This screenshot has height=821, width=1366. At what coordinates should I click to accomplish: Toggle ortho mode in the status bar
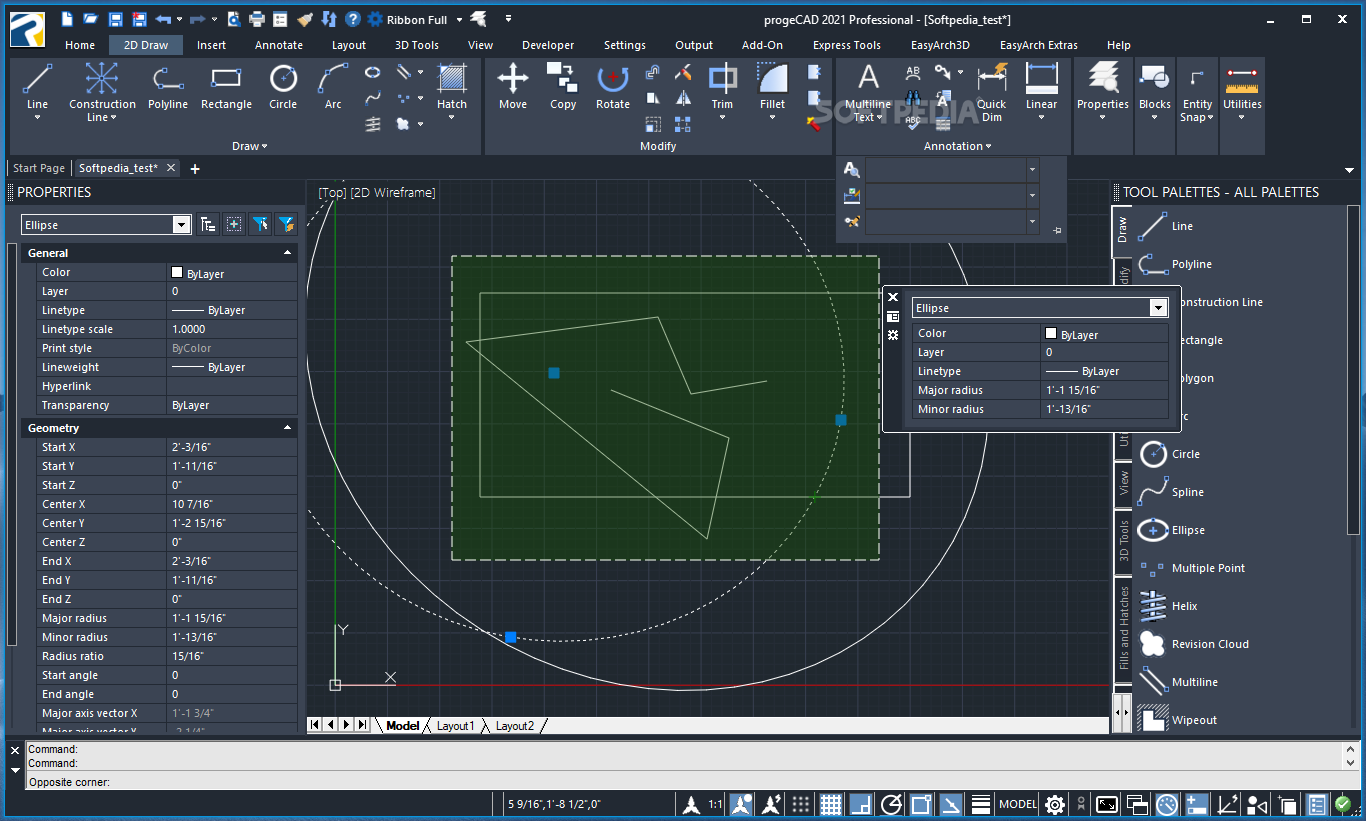tap(861, 804)
